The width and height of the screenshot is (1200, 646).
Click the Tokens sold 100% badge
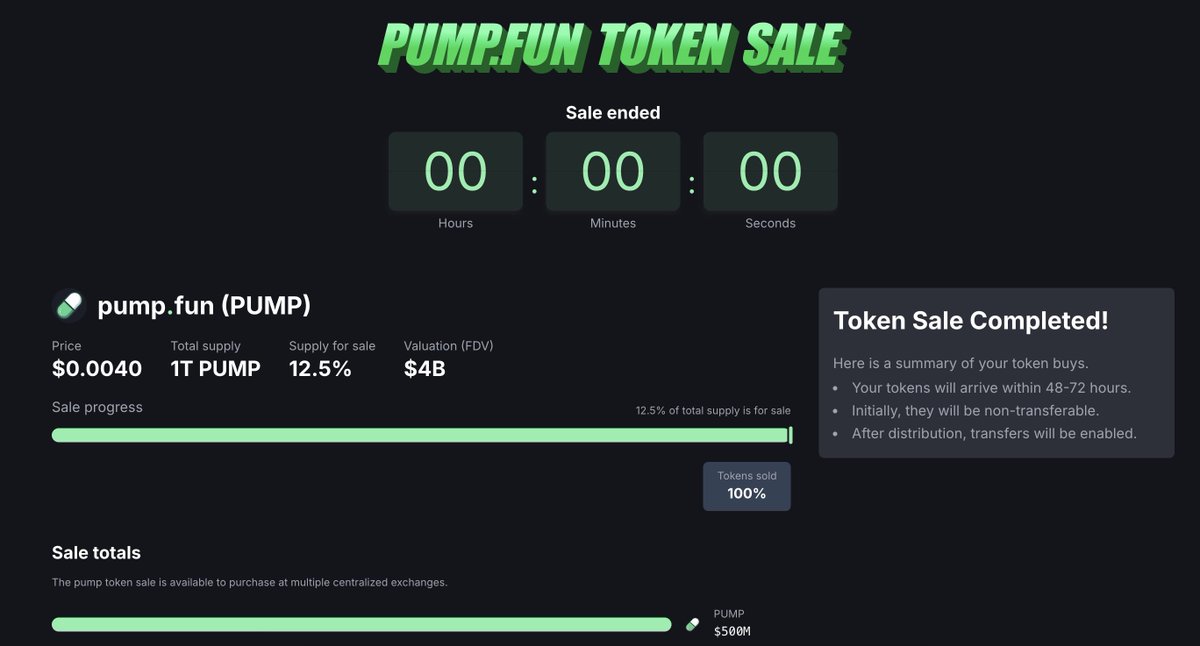[747, 486]
